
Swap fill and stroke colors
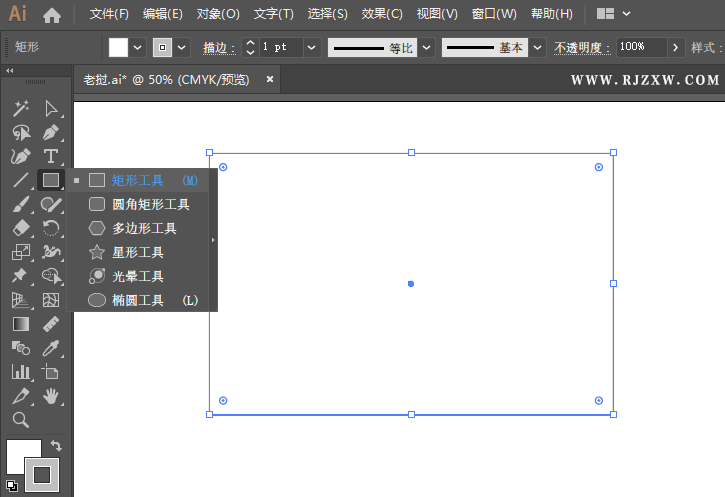pyautogui.click(x=56, y=446)
